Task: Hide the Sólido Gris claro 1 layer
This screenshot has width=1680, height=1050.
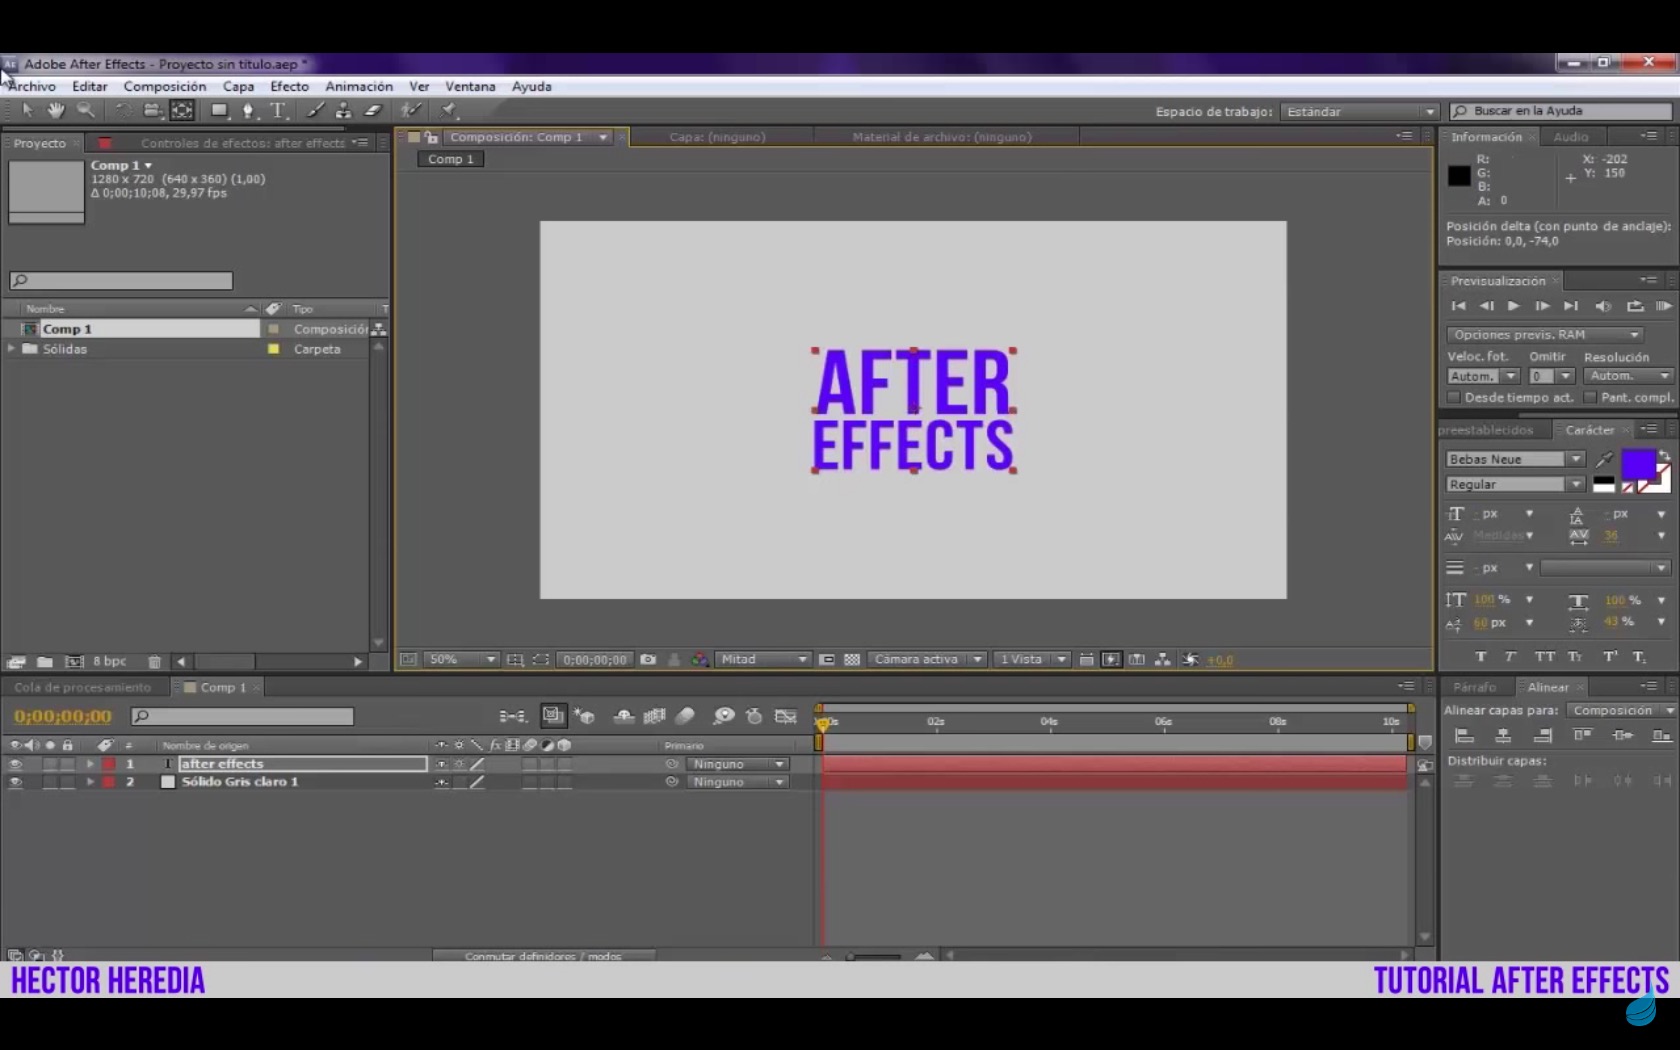Action: tap(15, 782)
